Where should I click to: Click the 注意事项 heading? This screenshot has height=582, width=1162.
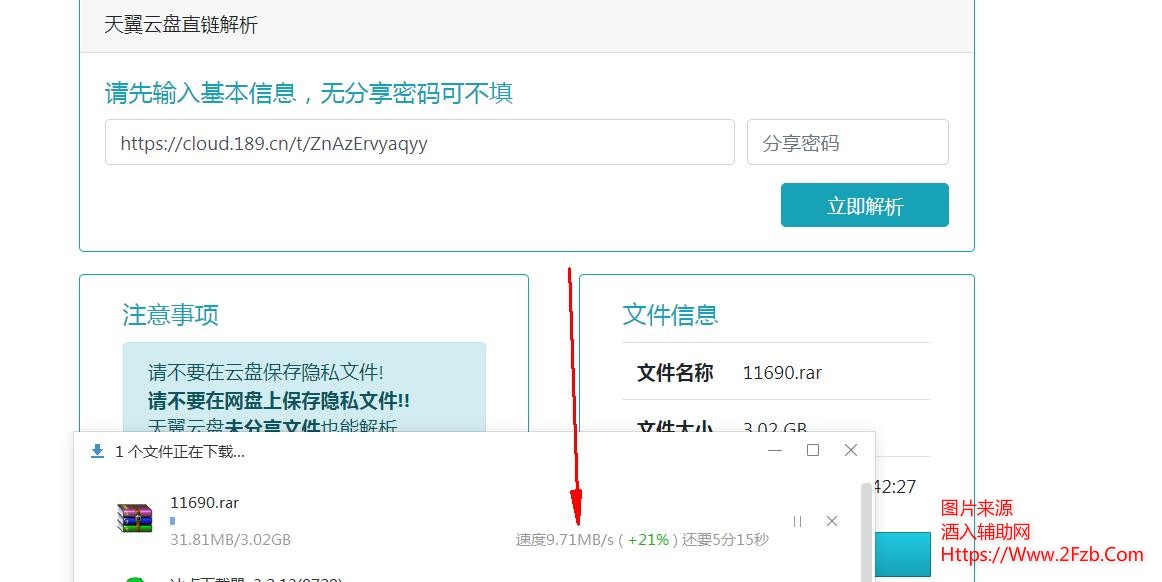point(170,314)
